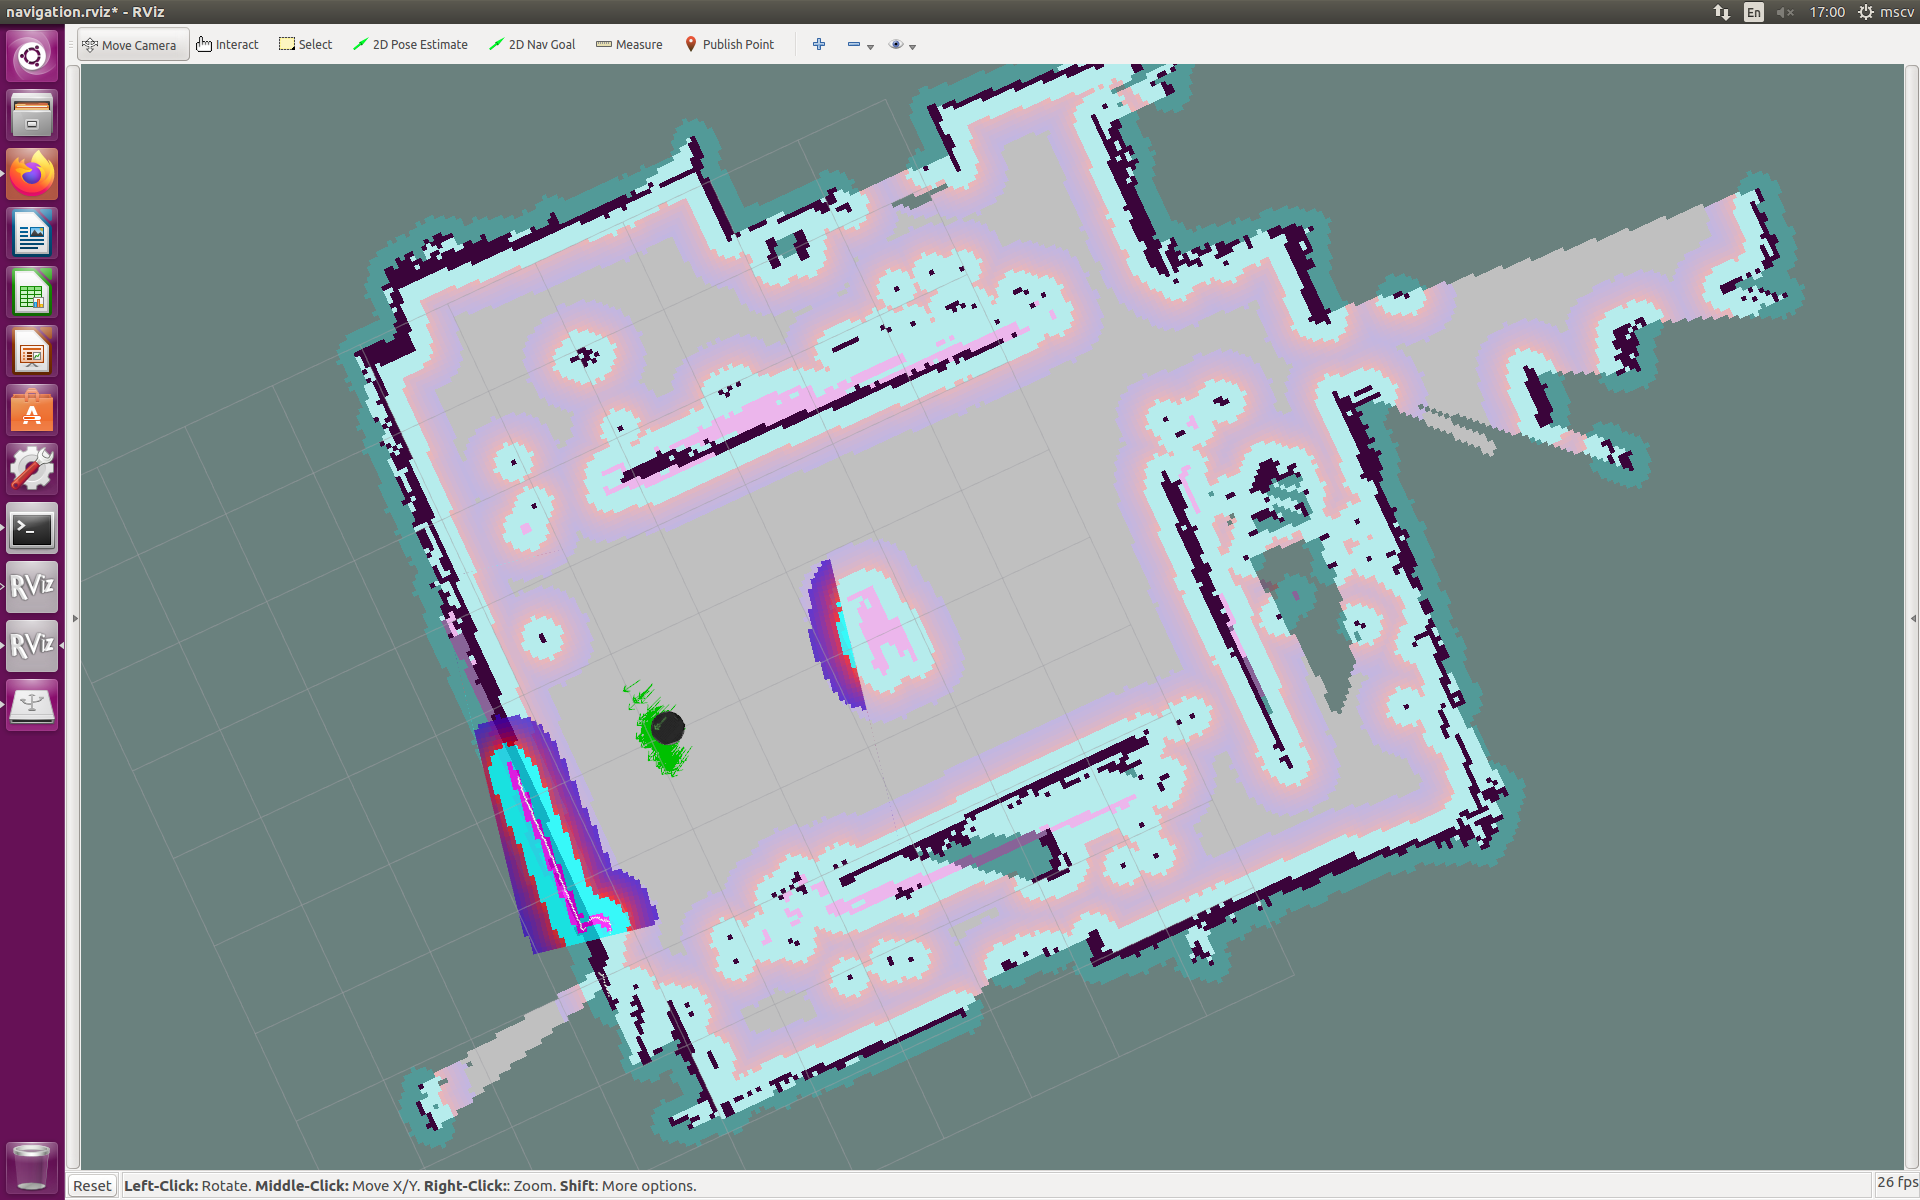This screenshot has width=1920, height=1200.
Task: Activate the Interact tool
Action: (x=228, y=45)
